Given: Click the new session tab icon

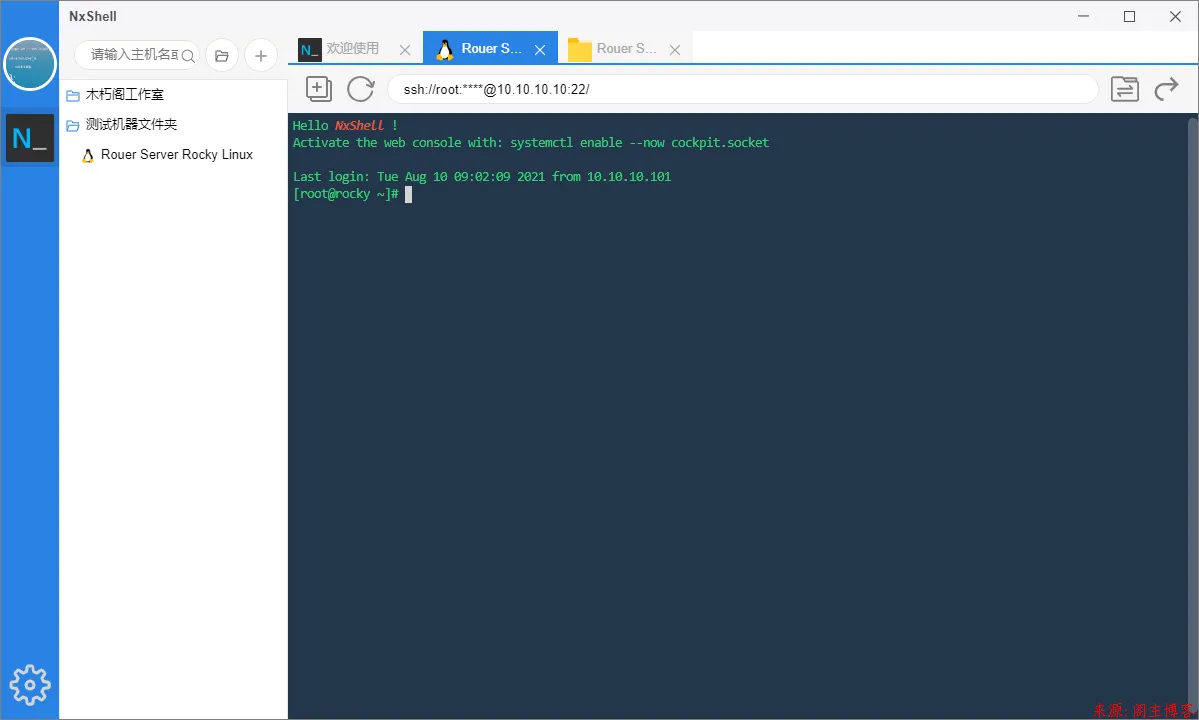Looking at the screenshot, I should 318,89.
